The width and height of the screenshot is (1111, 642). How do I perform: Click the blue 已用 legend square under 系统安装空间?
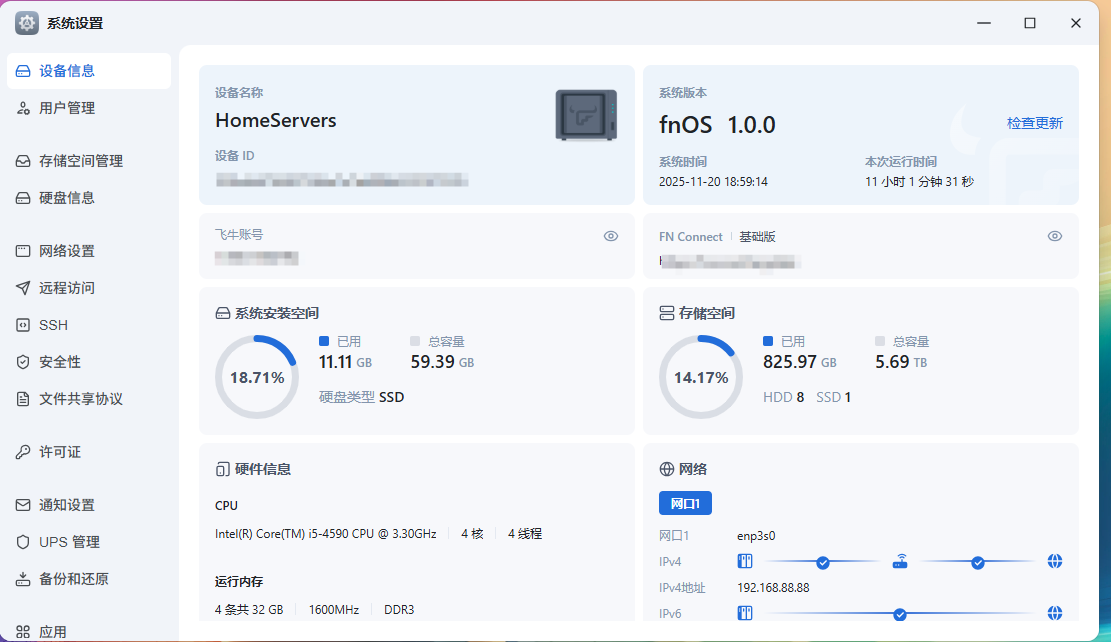click(324, 342)
